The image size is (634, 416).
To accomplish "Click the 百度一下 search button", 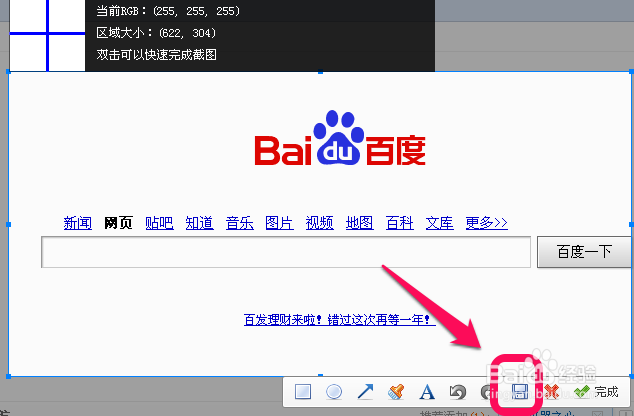I will (584, 252).
